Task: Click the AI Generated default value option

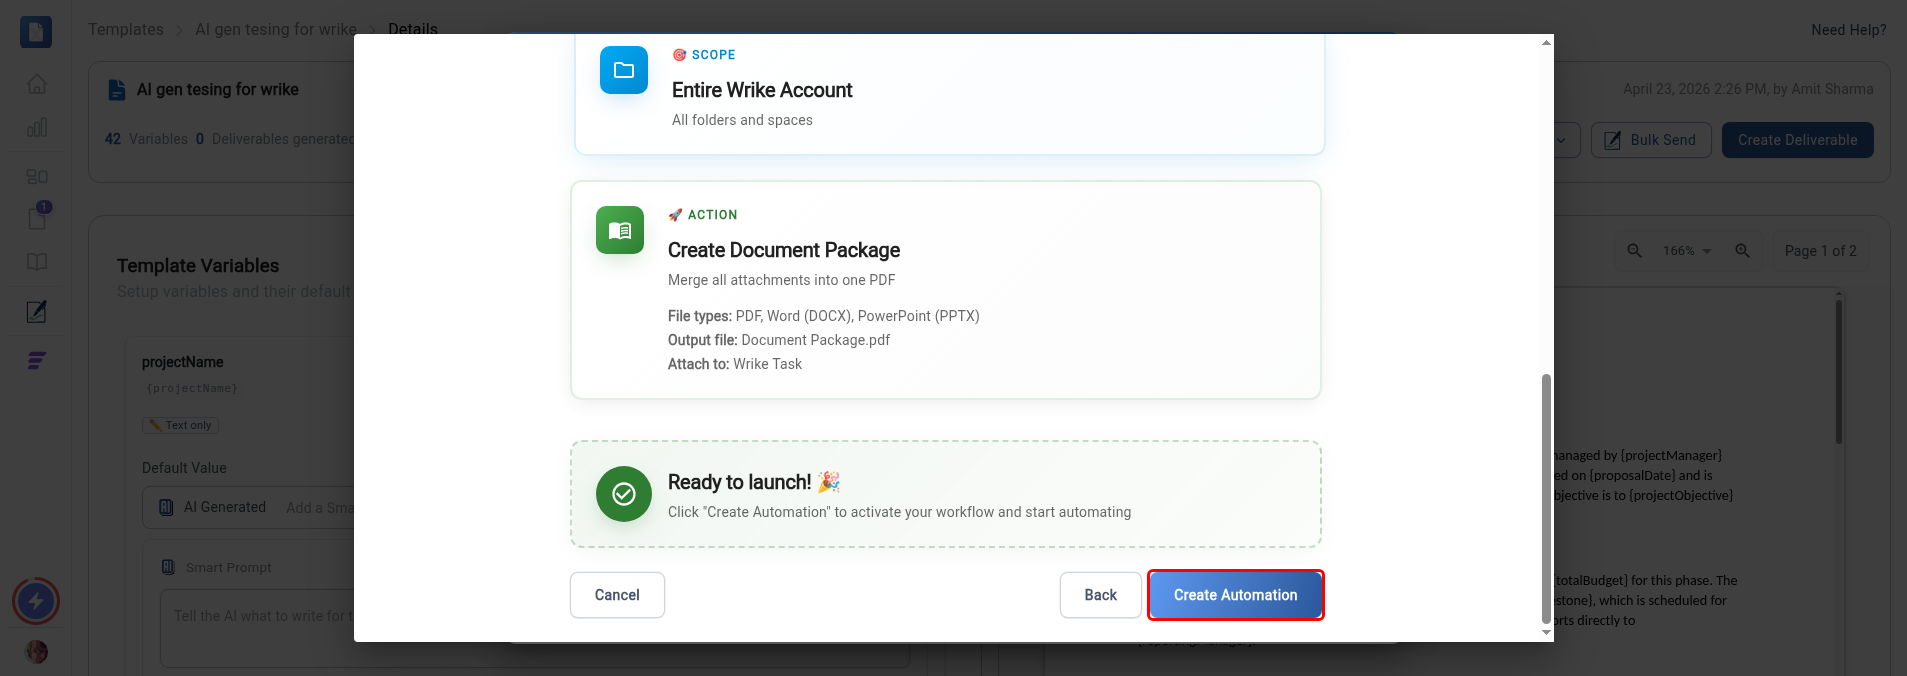Action: pyautogui.click(x=214, y=507)
